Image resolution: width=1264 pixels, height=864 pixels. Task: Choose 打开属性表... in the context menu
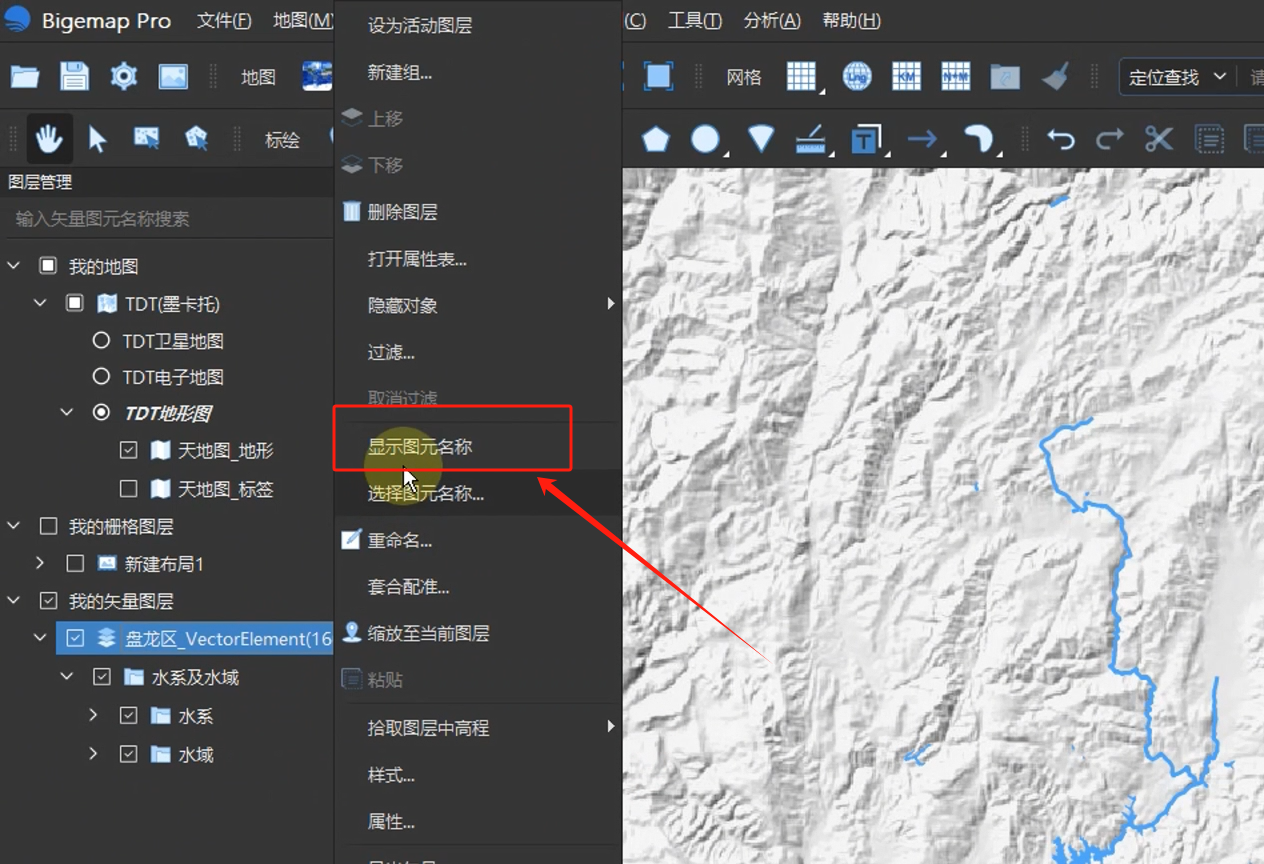[478, 259]
